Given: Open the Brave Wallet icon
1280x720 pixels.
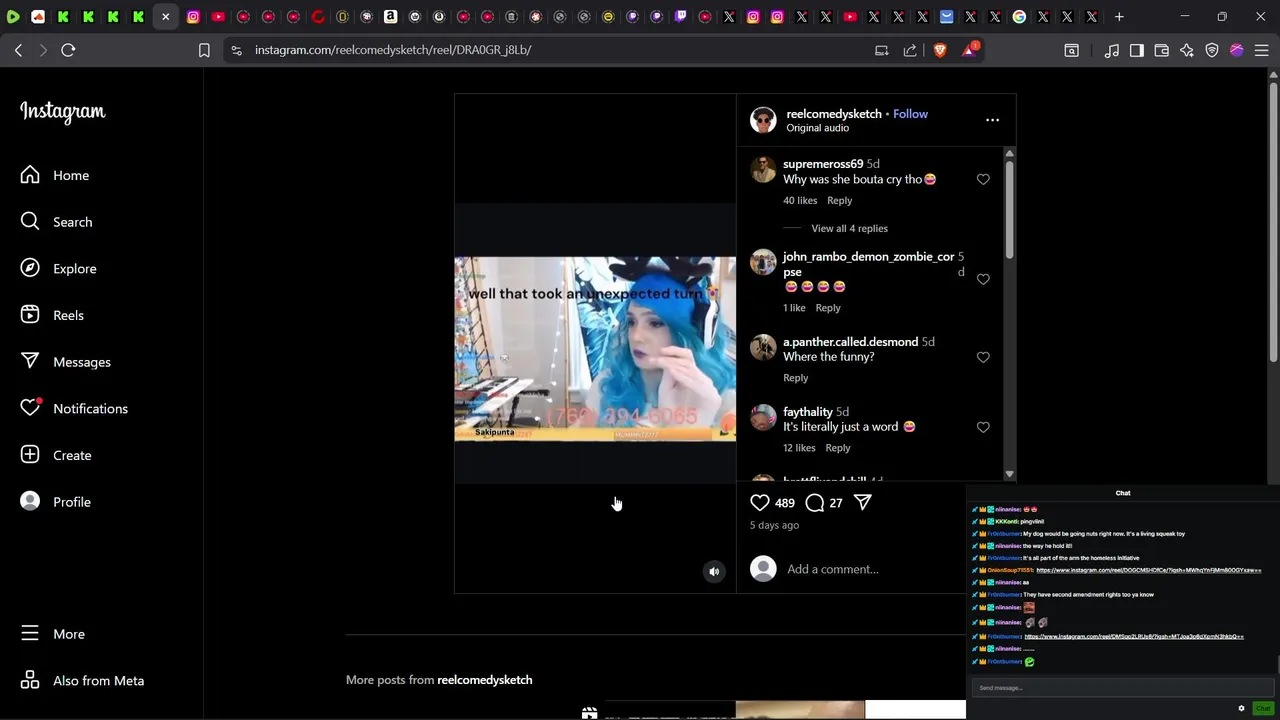Looking at the screenshot, I should (x=1162, y=50).
